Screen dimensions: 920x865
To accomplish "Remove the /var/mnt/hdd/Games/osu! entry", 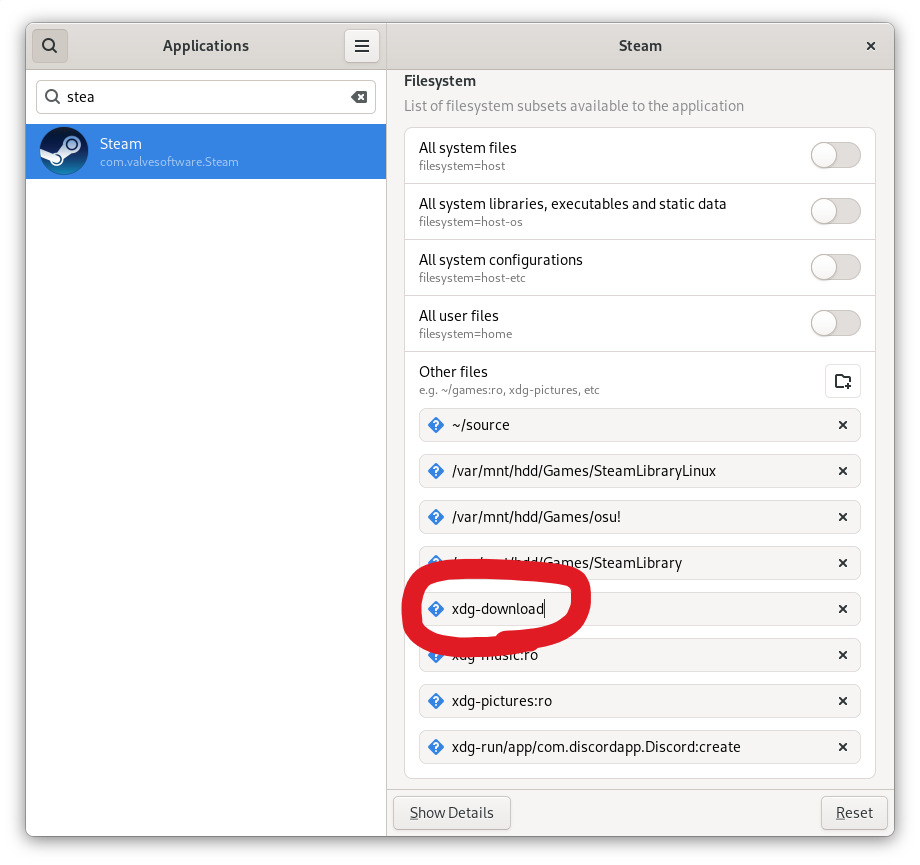I will coord(843,517).
